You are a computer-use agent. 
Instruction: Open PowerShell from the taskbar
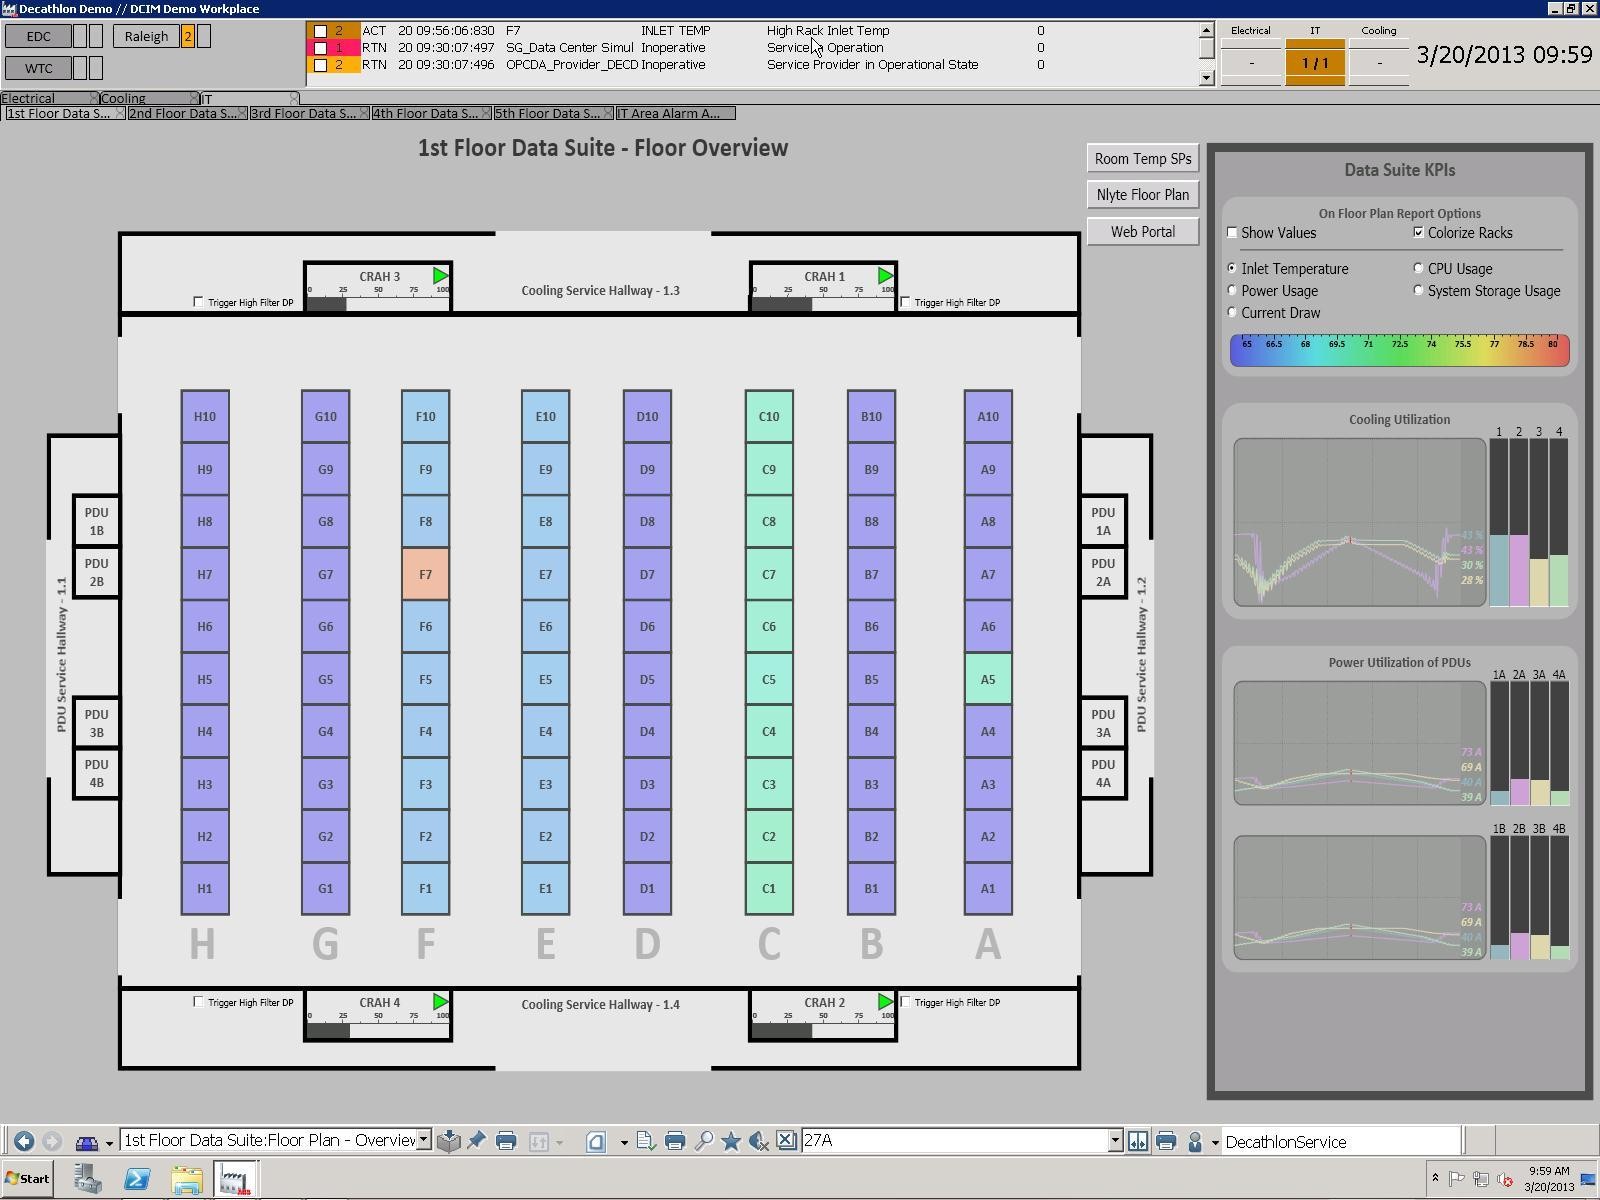click(137, 1179)
